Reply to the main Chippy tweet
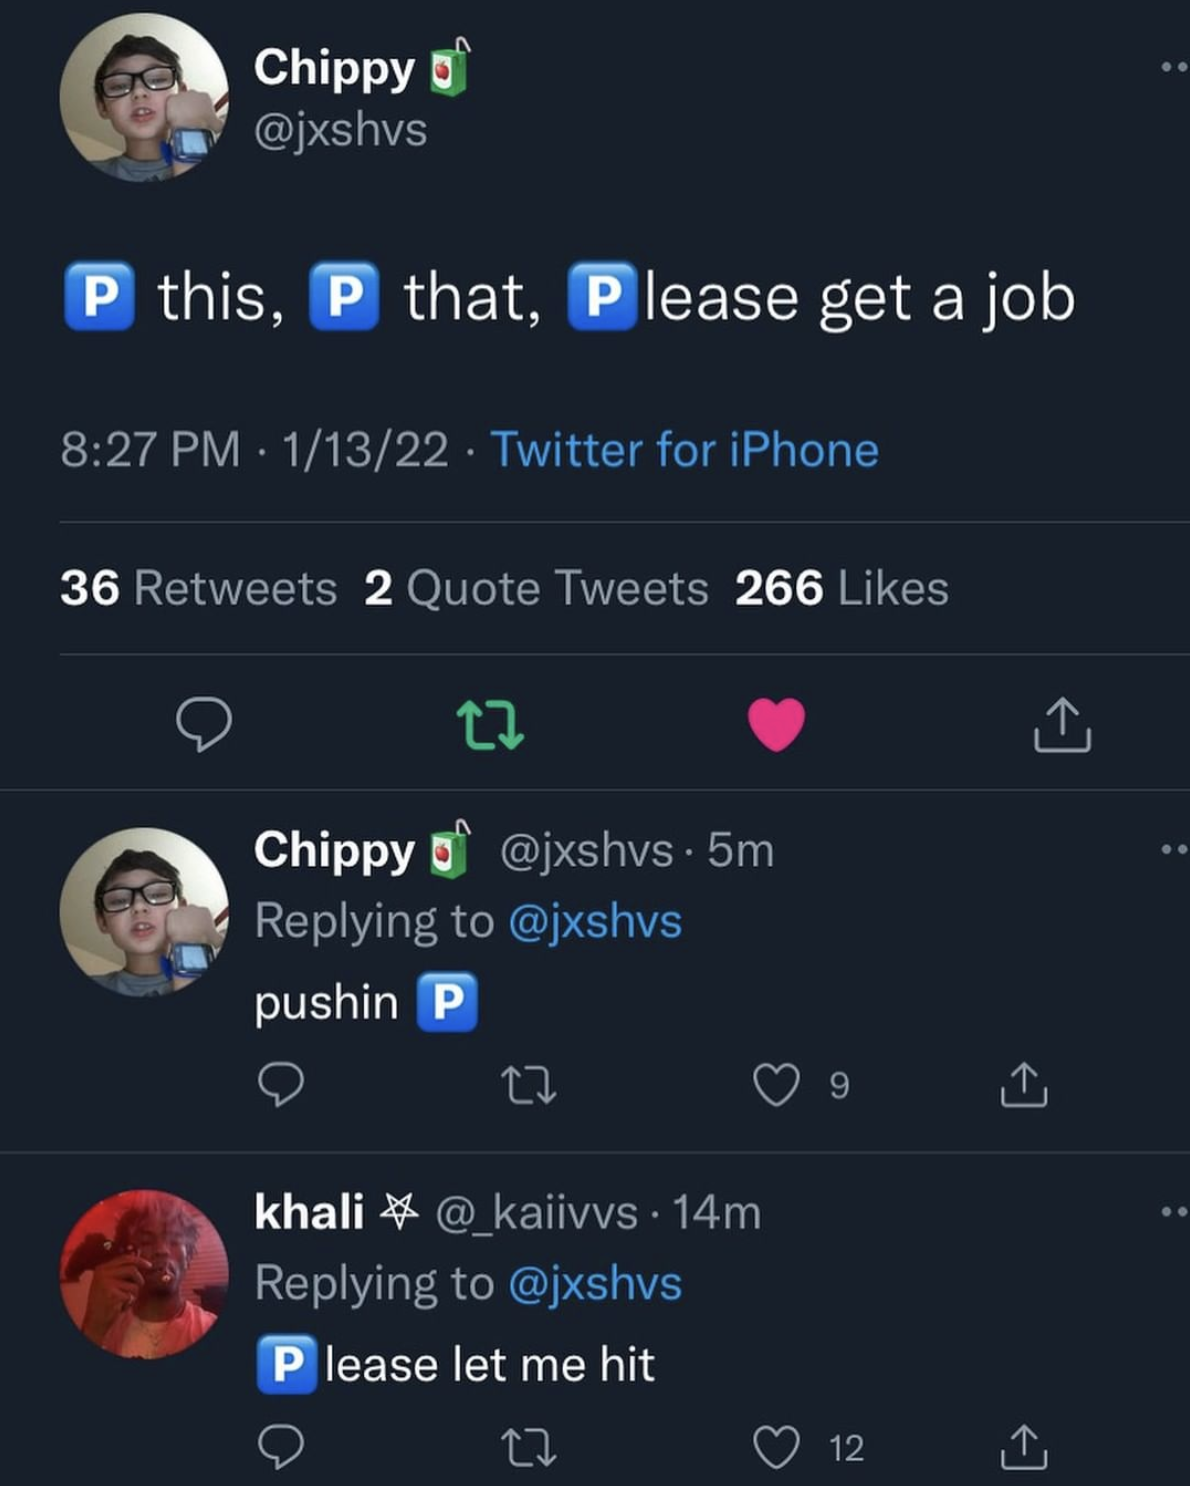The height and width of the screenshot is (1486, 1190). click(x=203, y=724)
